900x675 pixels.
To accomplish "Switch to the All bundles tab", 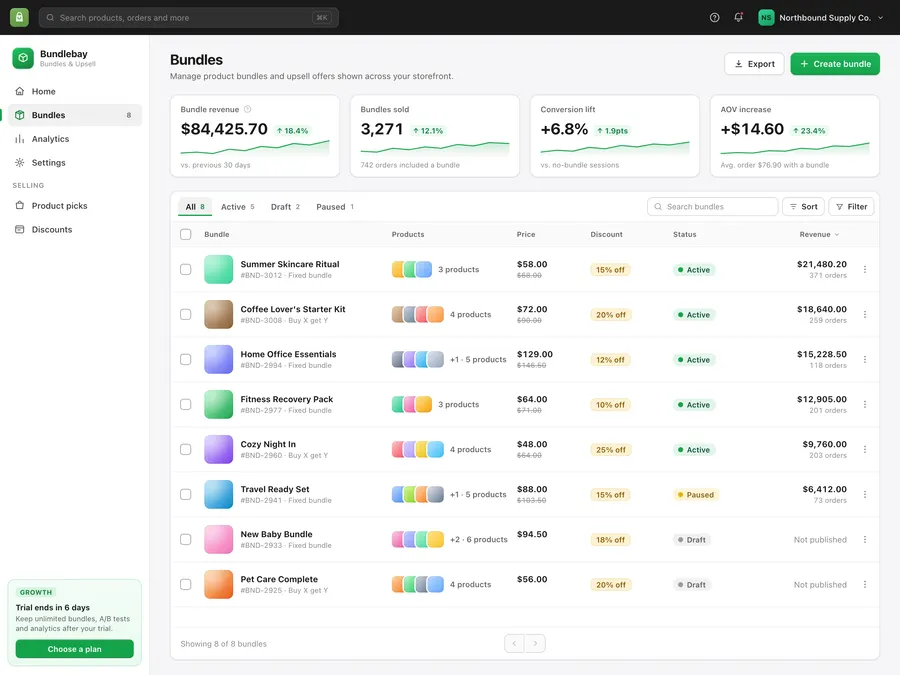I will [x=195, y=207].
